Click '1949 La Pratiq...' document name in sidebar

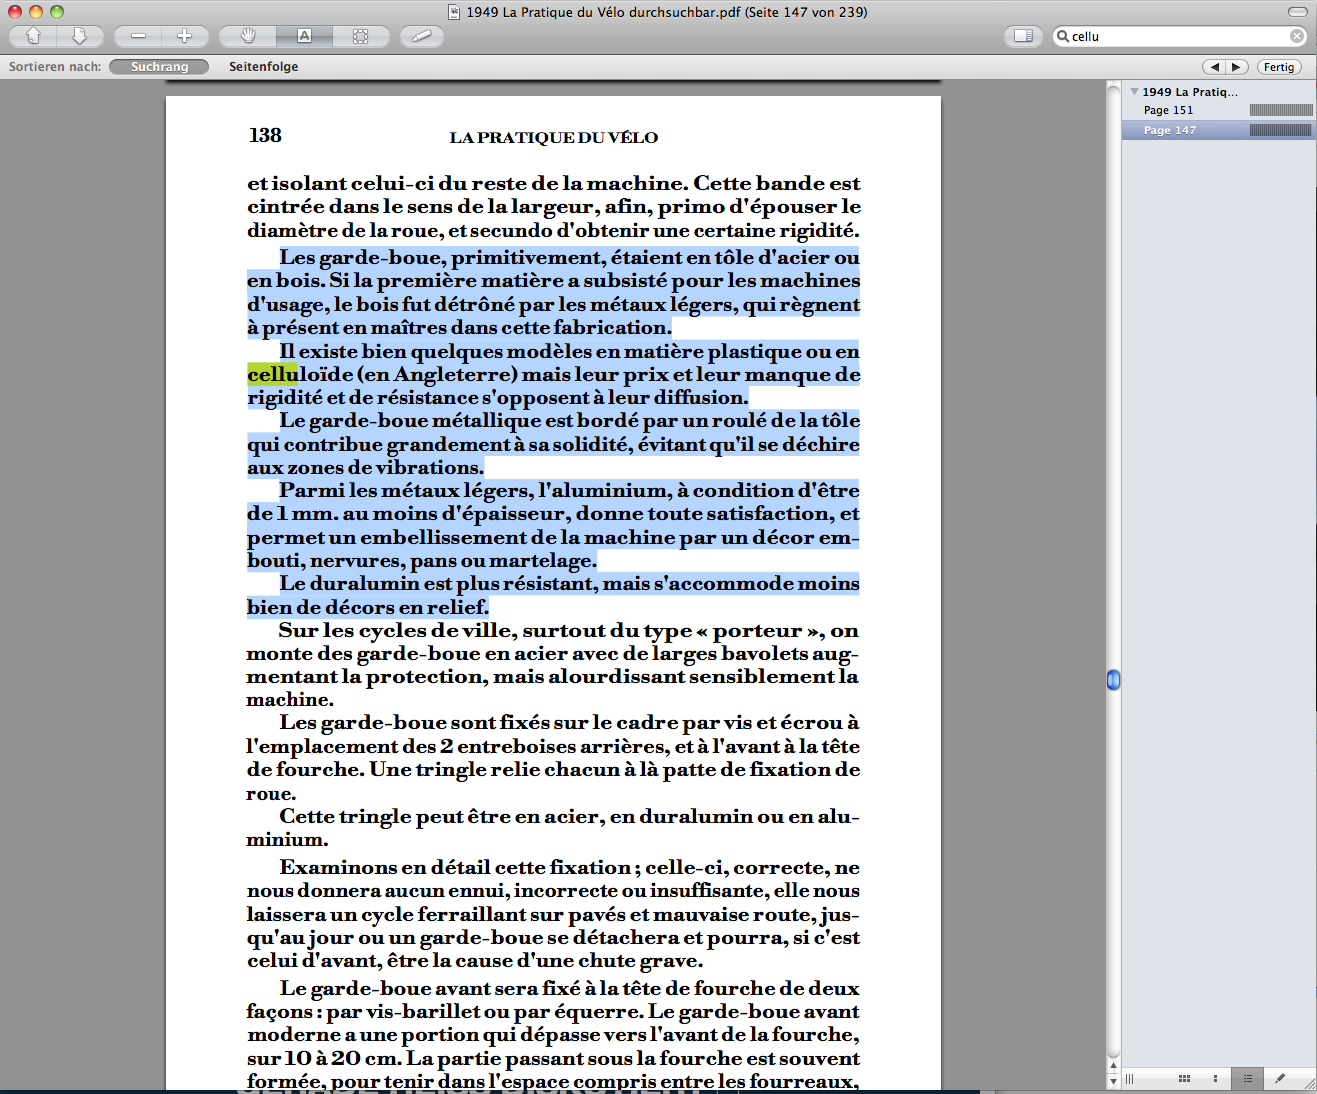coord(1190,92)
